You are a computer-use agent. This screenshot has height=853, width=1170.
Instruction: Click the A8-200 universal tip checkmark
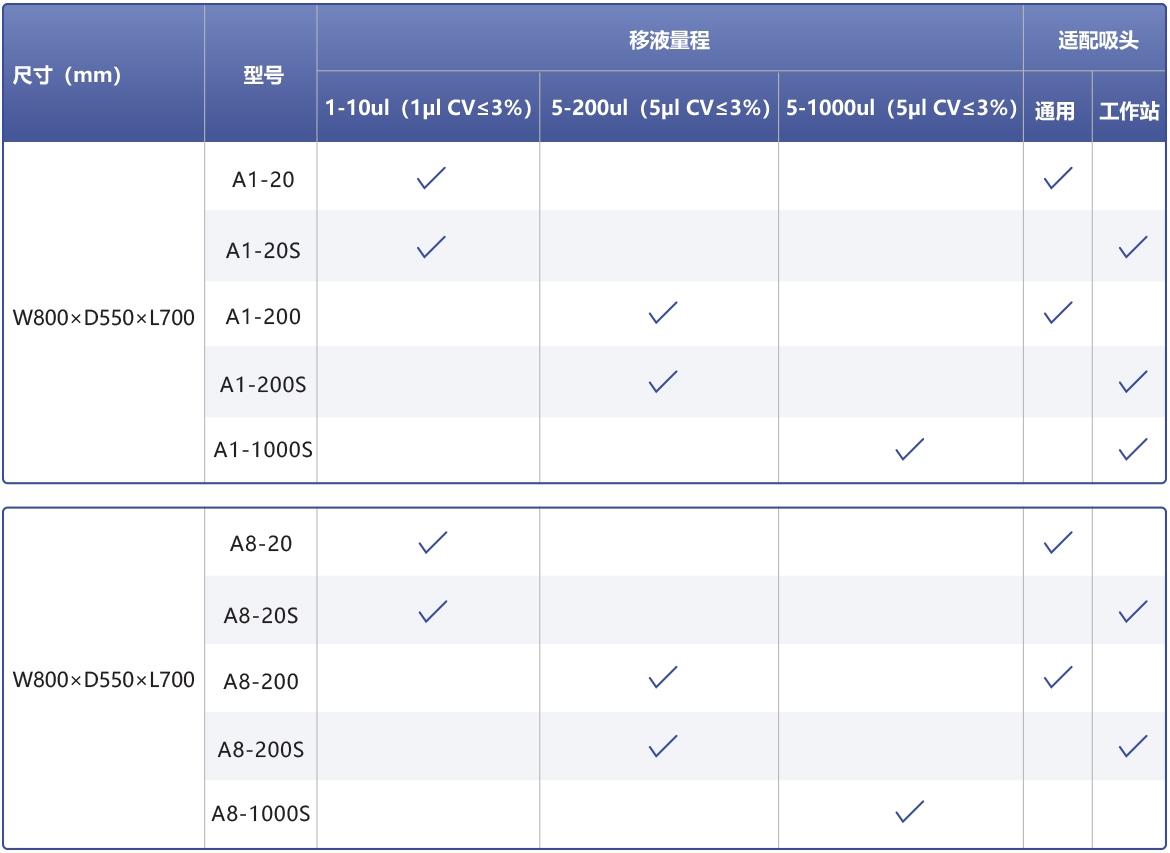[x=1057, y=678]
